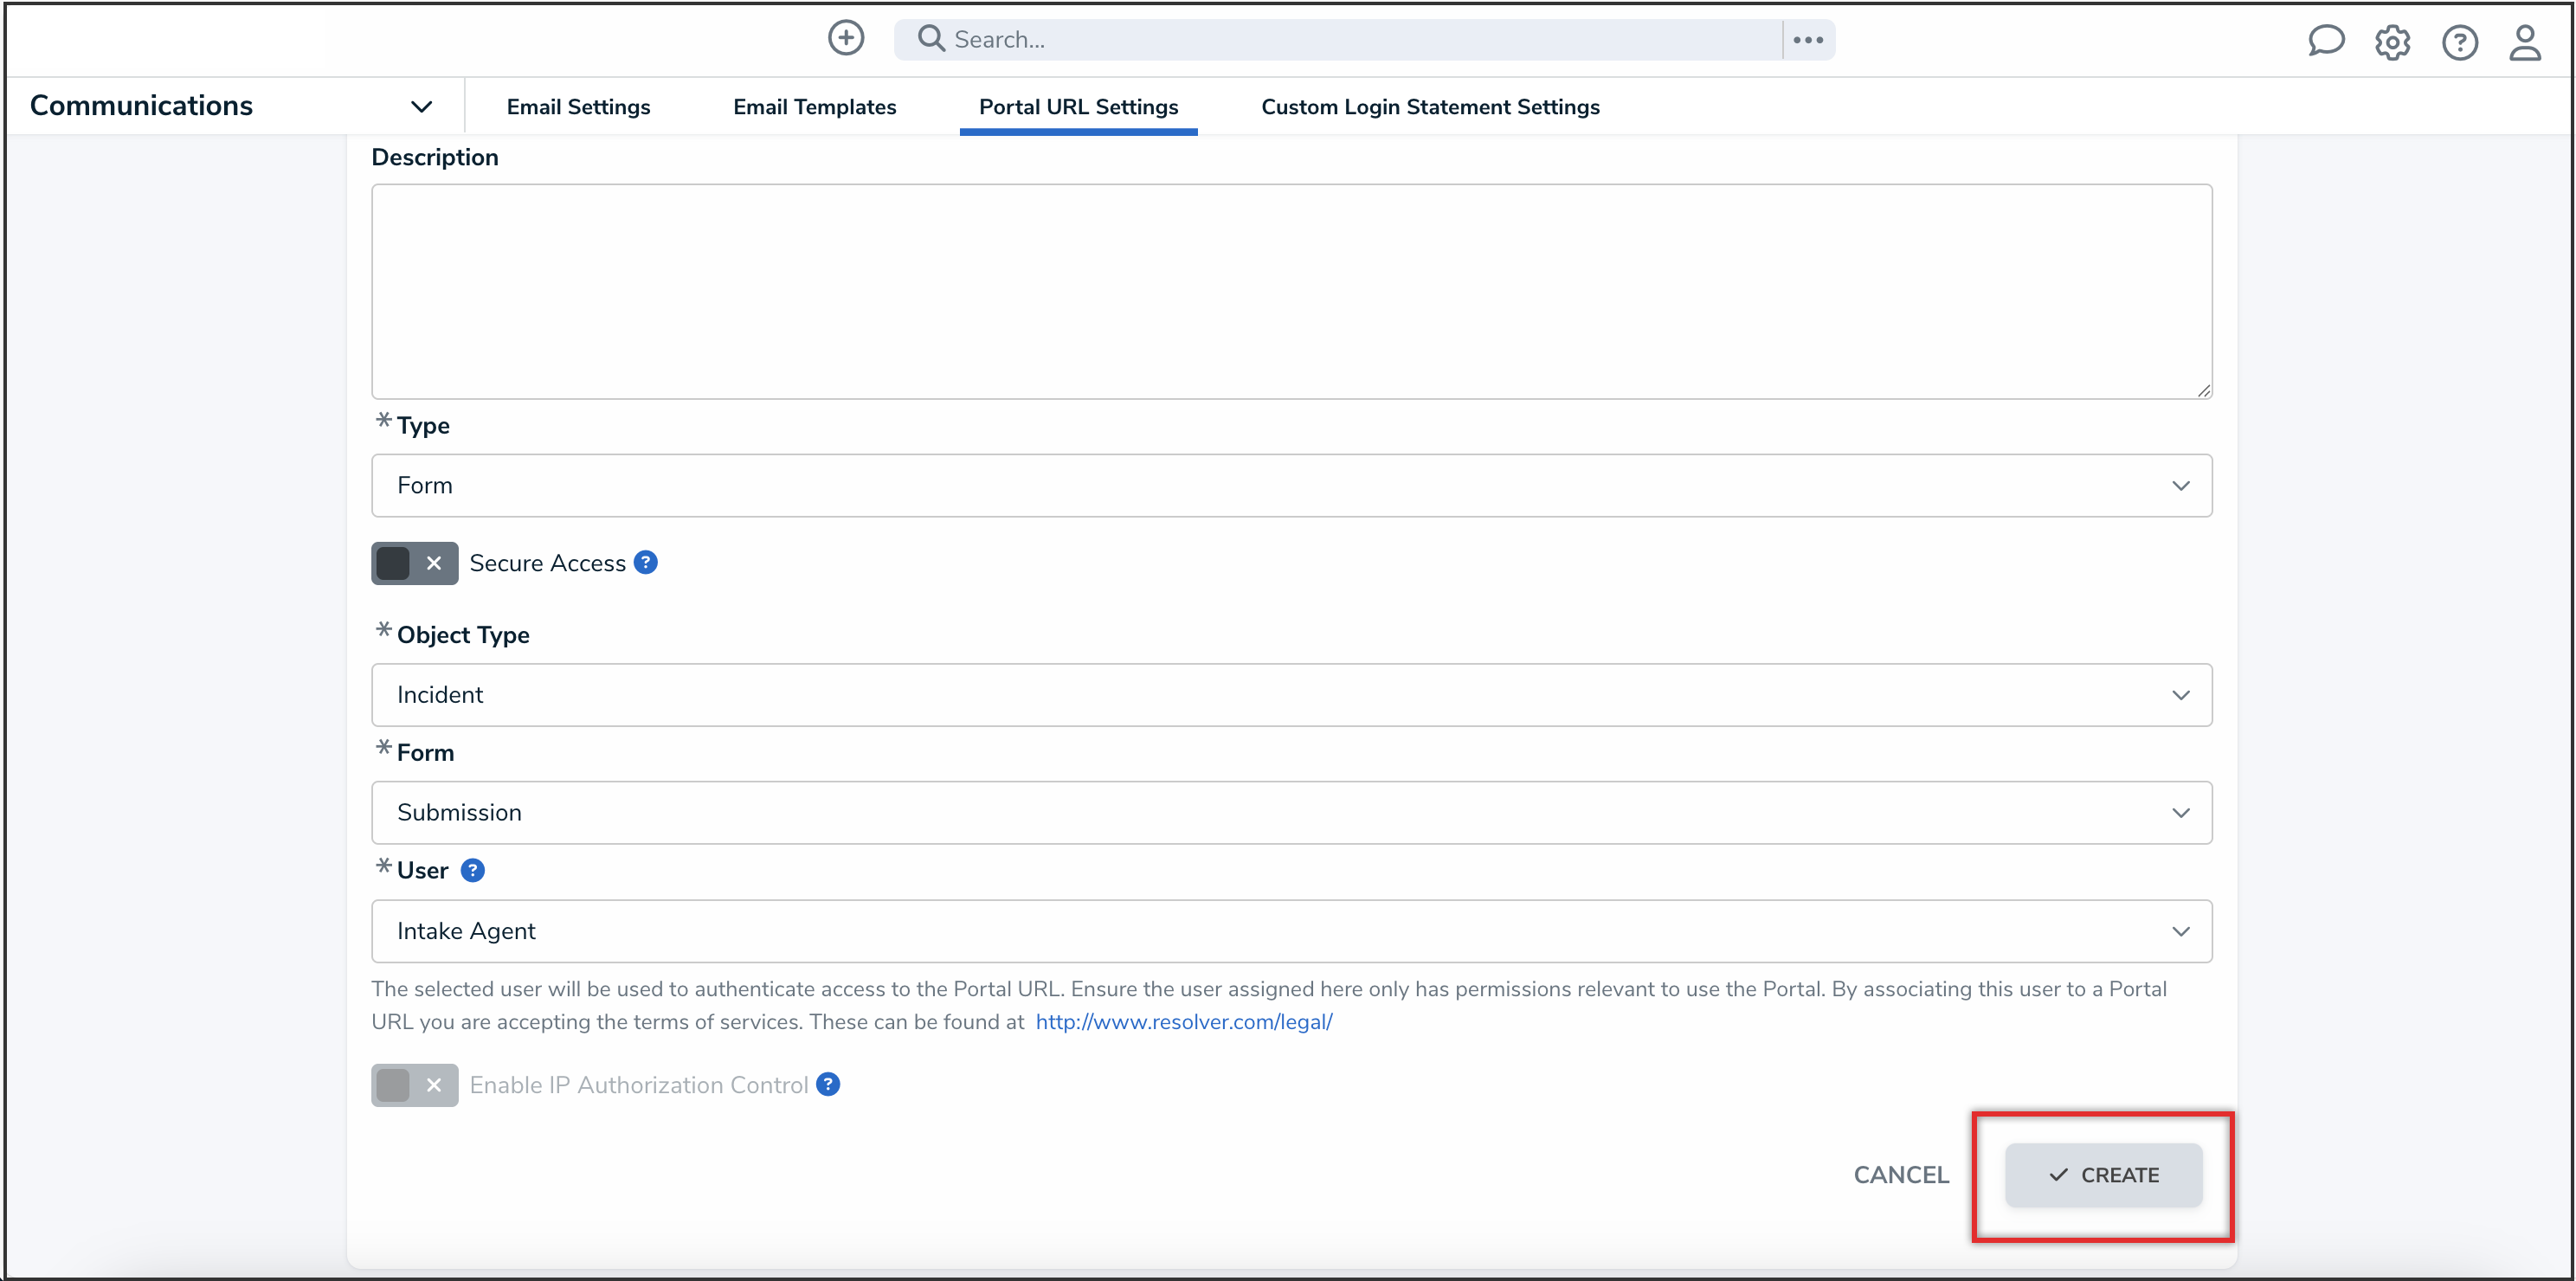This screenshot has height=1281, width=2576.
Task: Expand the Communications section dropdown
Action: pos(421,106)
